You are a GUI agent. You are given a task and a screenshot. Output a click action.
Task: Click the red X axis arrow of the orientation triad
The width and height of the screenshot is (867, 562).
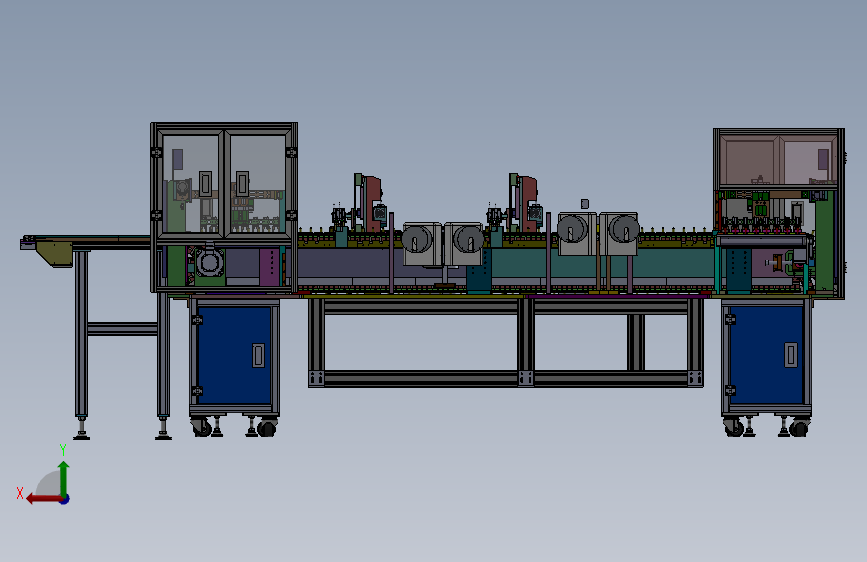(x=43, y=499)
